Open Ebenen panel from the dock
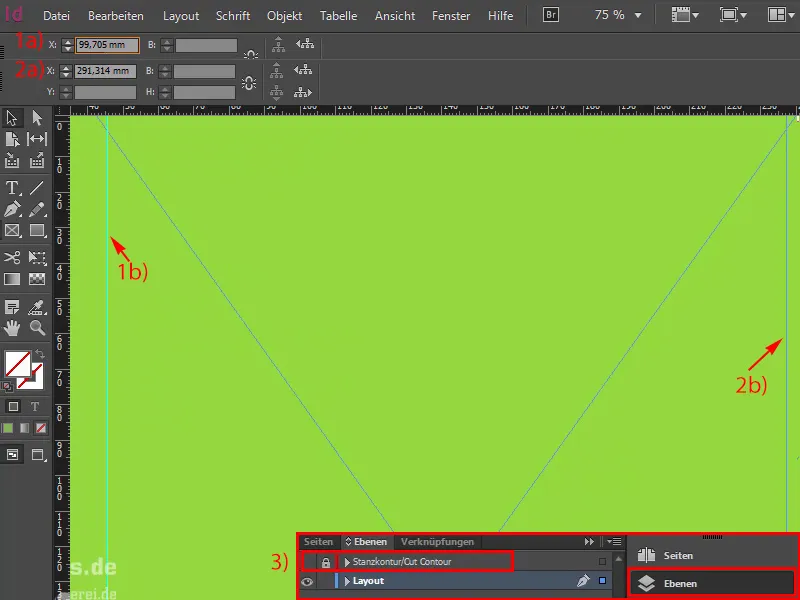The image size is (800, 600). point(713,583)
